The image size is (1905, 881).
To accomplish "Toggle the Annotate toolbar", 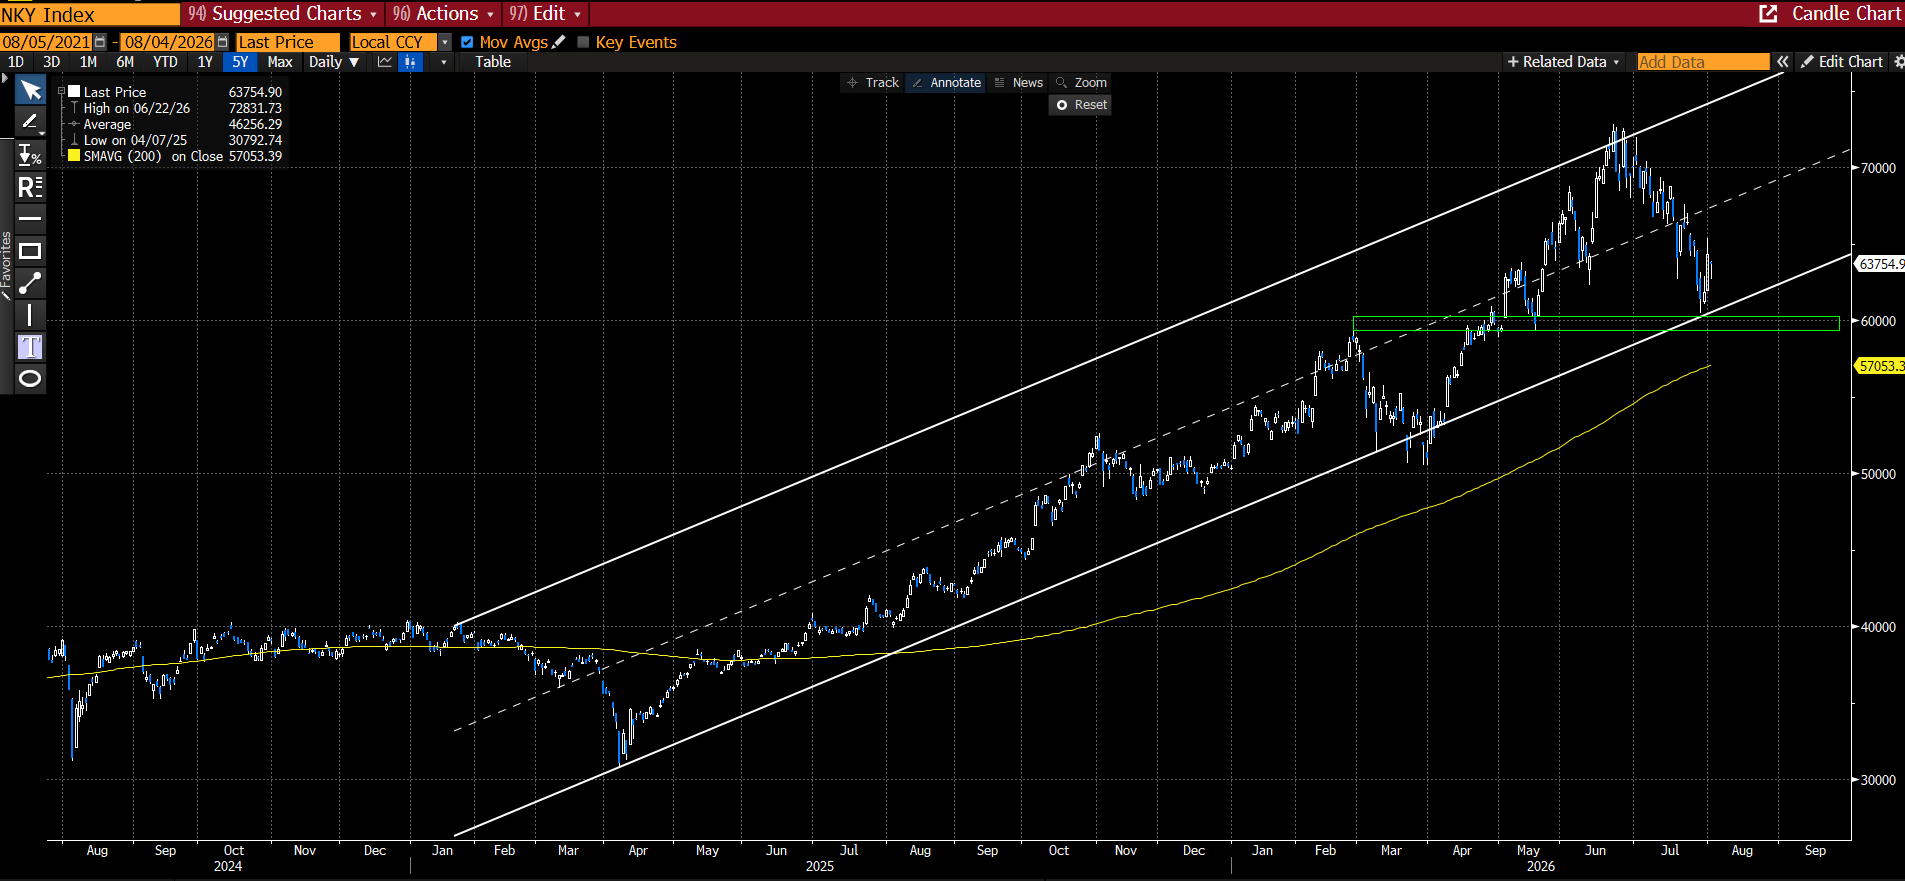I will (946, 83).
